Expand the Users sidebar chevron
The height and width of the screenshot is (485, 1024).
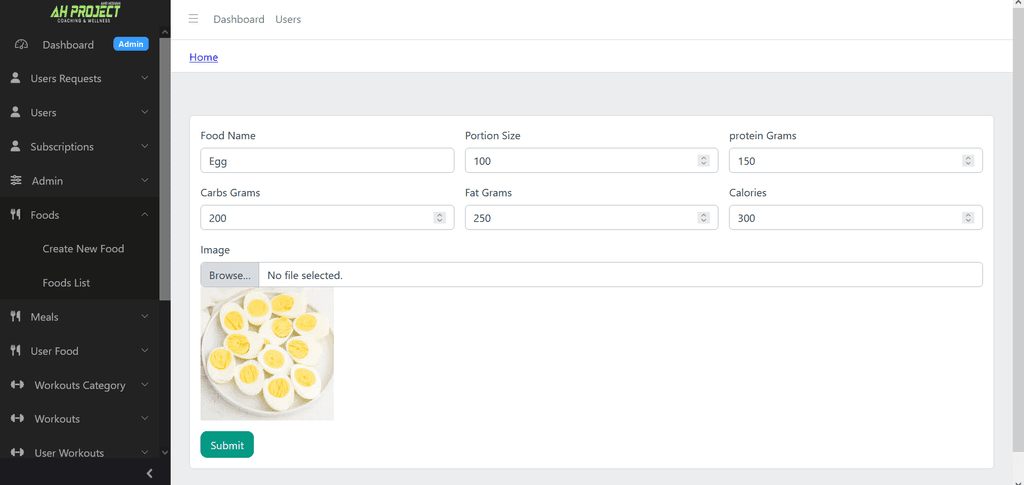click(x=145, y=112)
